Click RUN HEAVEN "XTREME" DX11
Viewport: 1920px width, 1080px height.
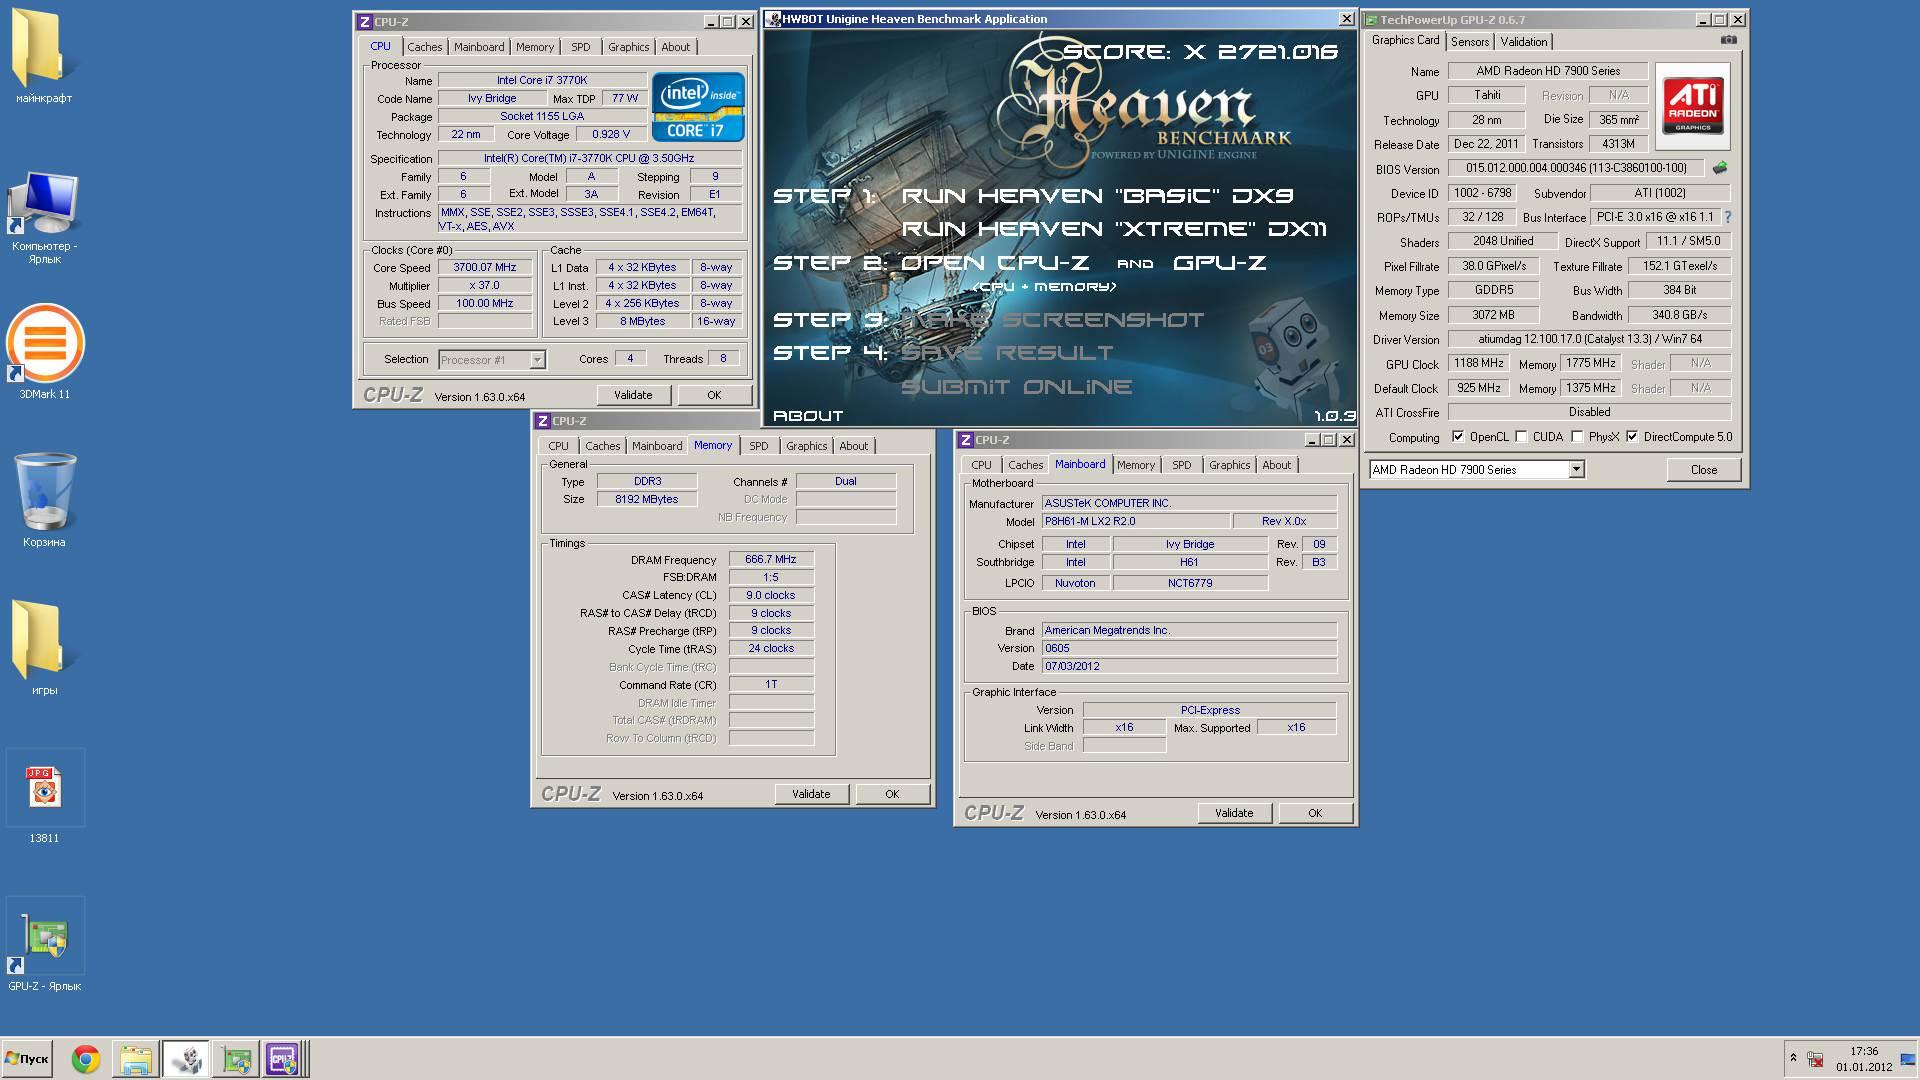(1113, 229)
